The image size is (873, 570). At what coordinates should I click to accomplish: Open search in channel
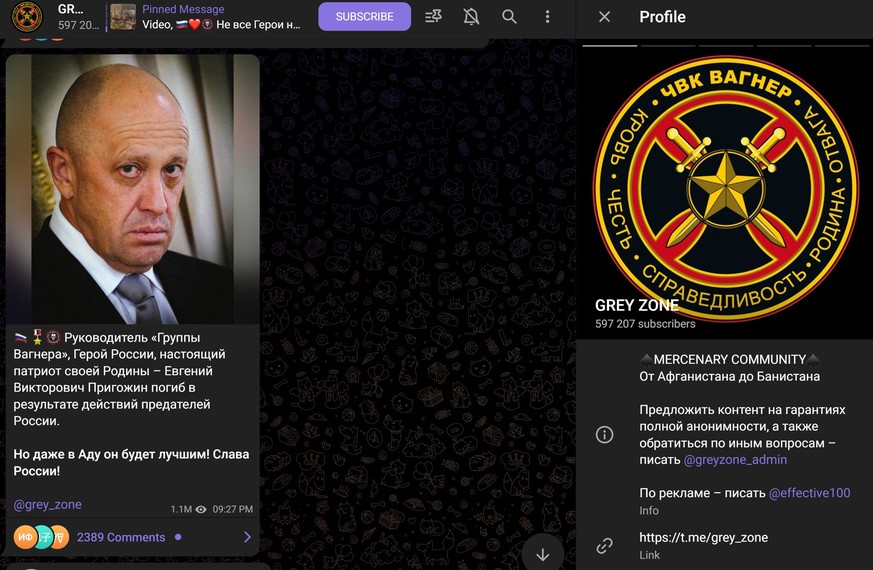pos(509,17)
